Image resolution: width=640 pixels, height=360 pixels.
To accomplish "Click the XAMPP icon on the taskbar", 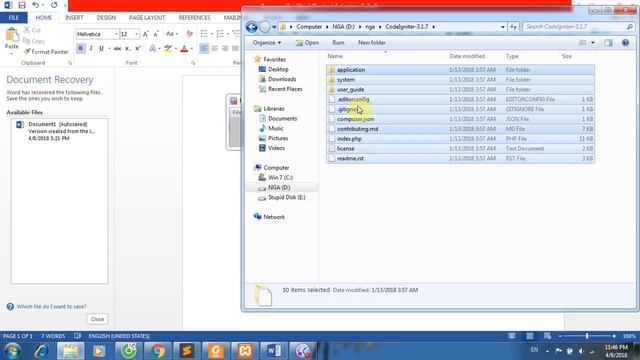I will coord(245,351).
